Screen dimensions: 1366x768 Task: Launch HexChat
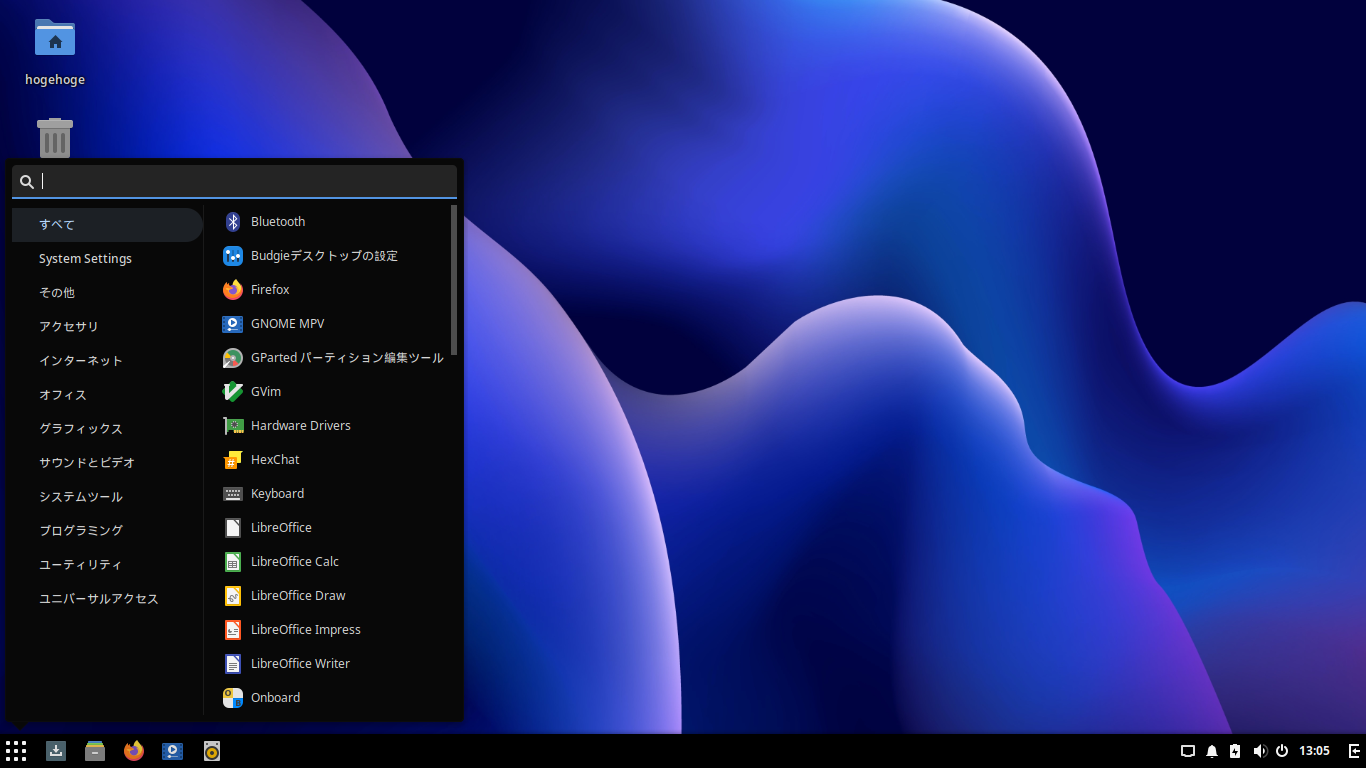(328, 460)
